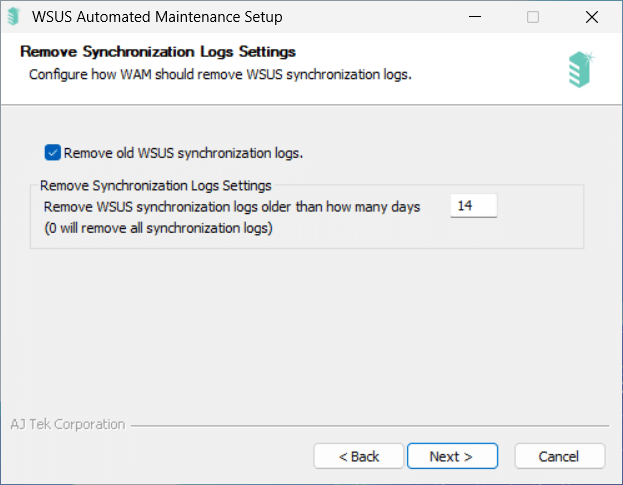Click the teal WAM logo in header

(x=581, y=70)
